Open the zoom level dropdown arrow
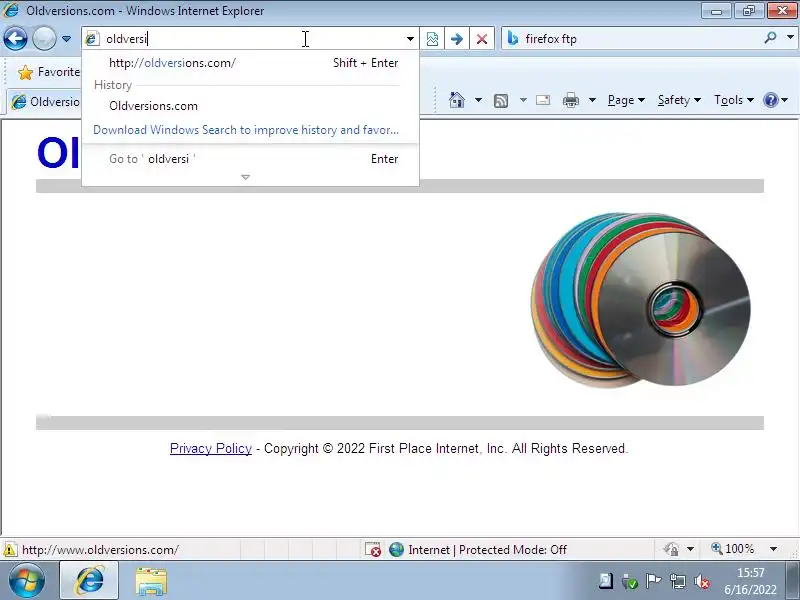The width and height of the screenshot is (800, 600). (x=773, y=549)
